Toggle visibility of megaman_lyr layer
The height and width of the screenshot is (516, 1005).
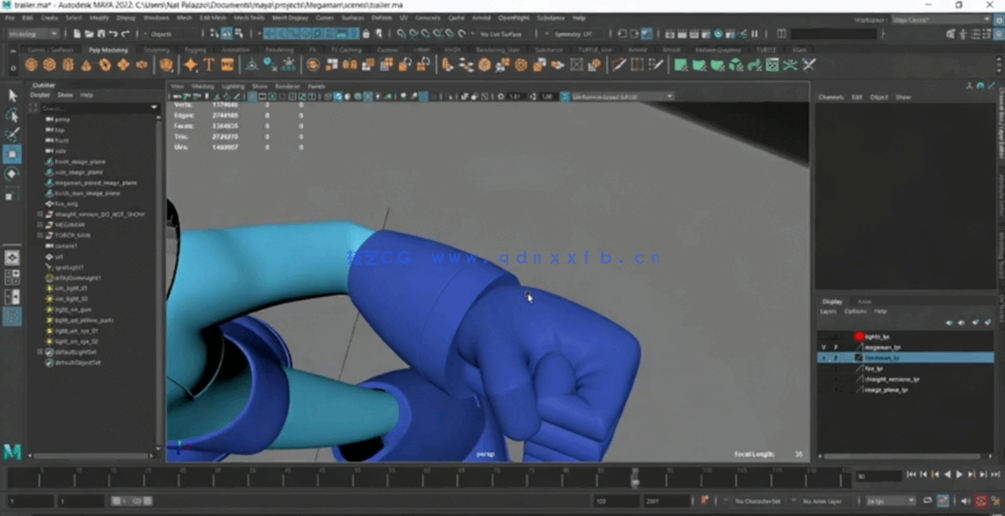(824, 347)
